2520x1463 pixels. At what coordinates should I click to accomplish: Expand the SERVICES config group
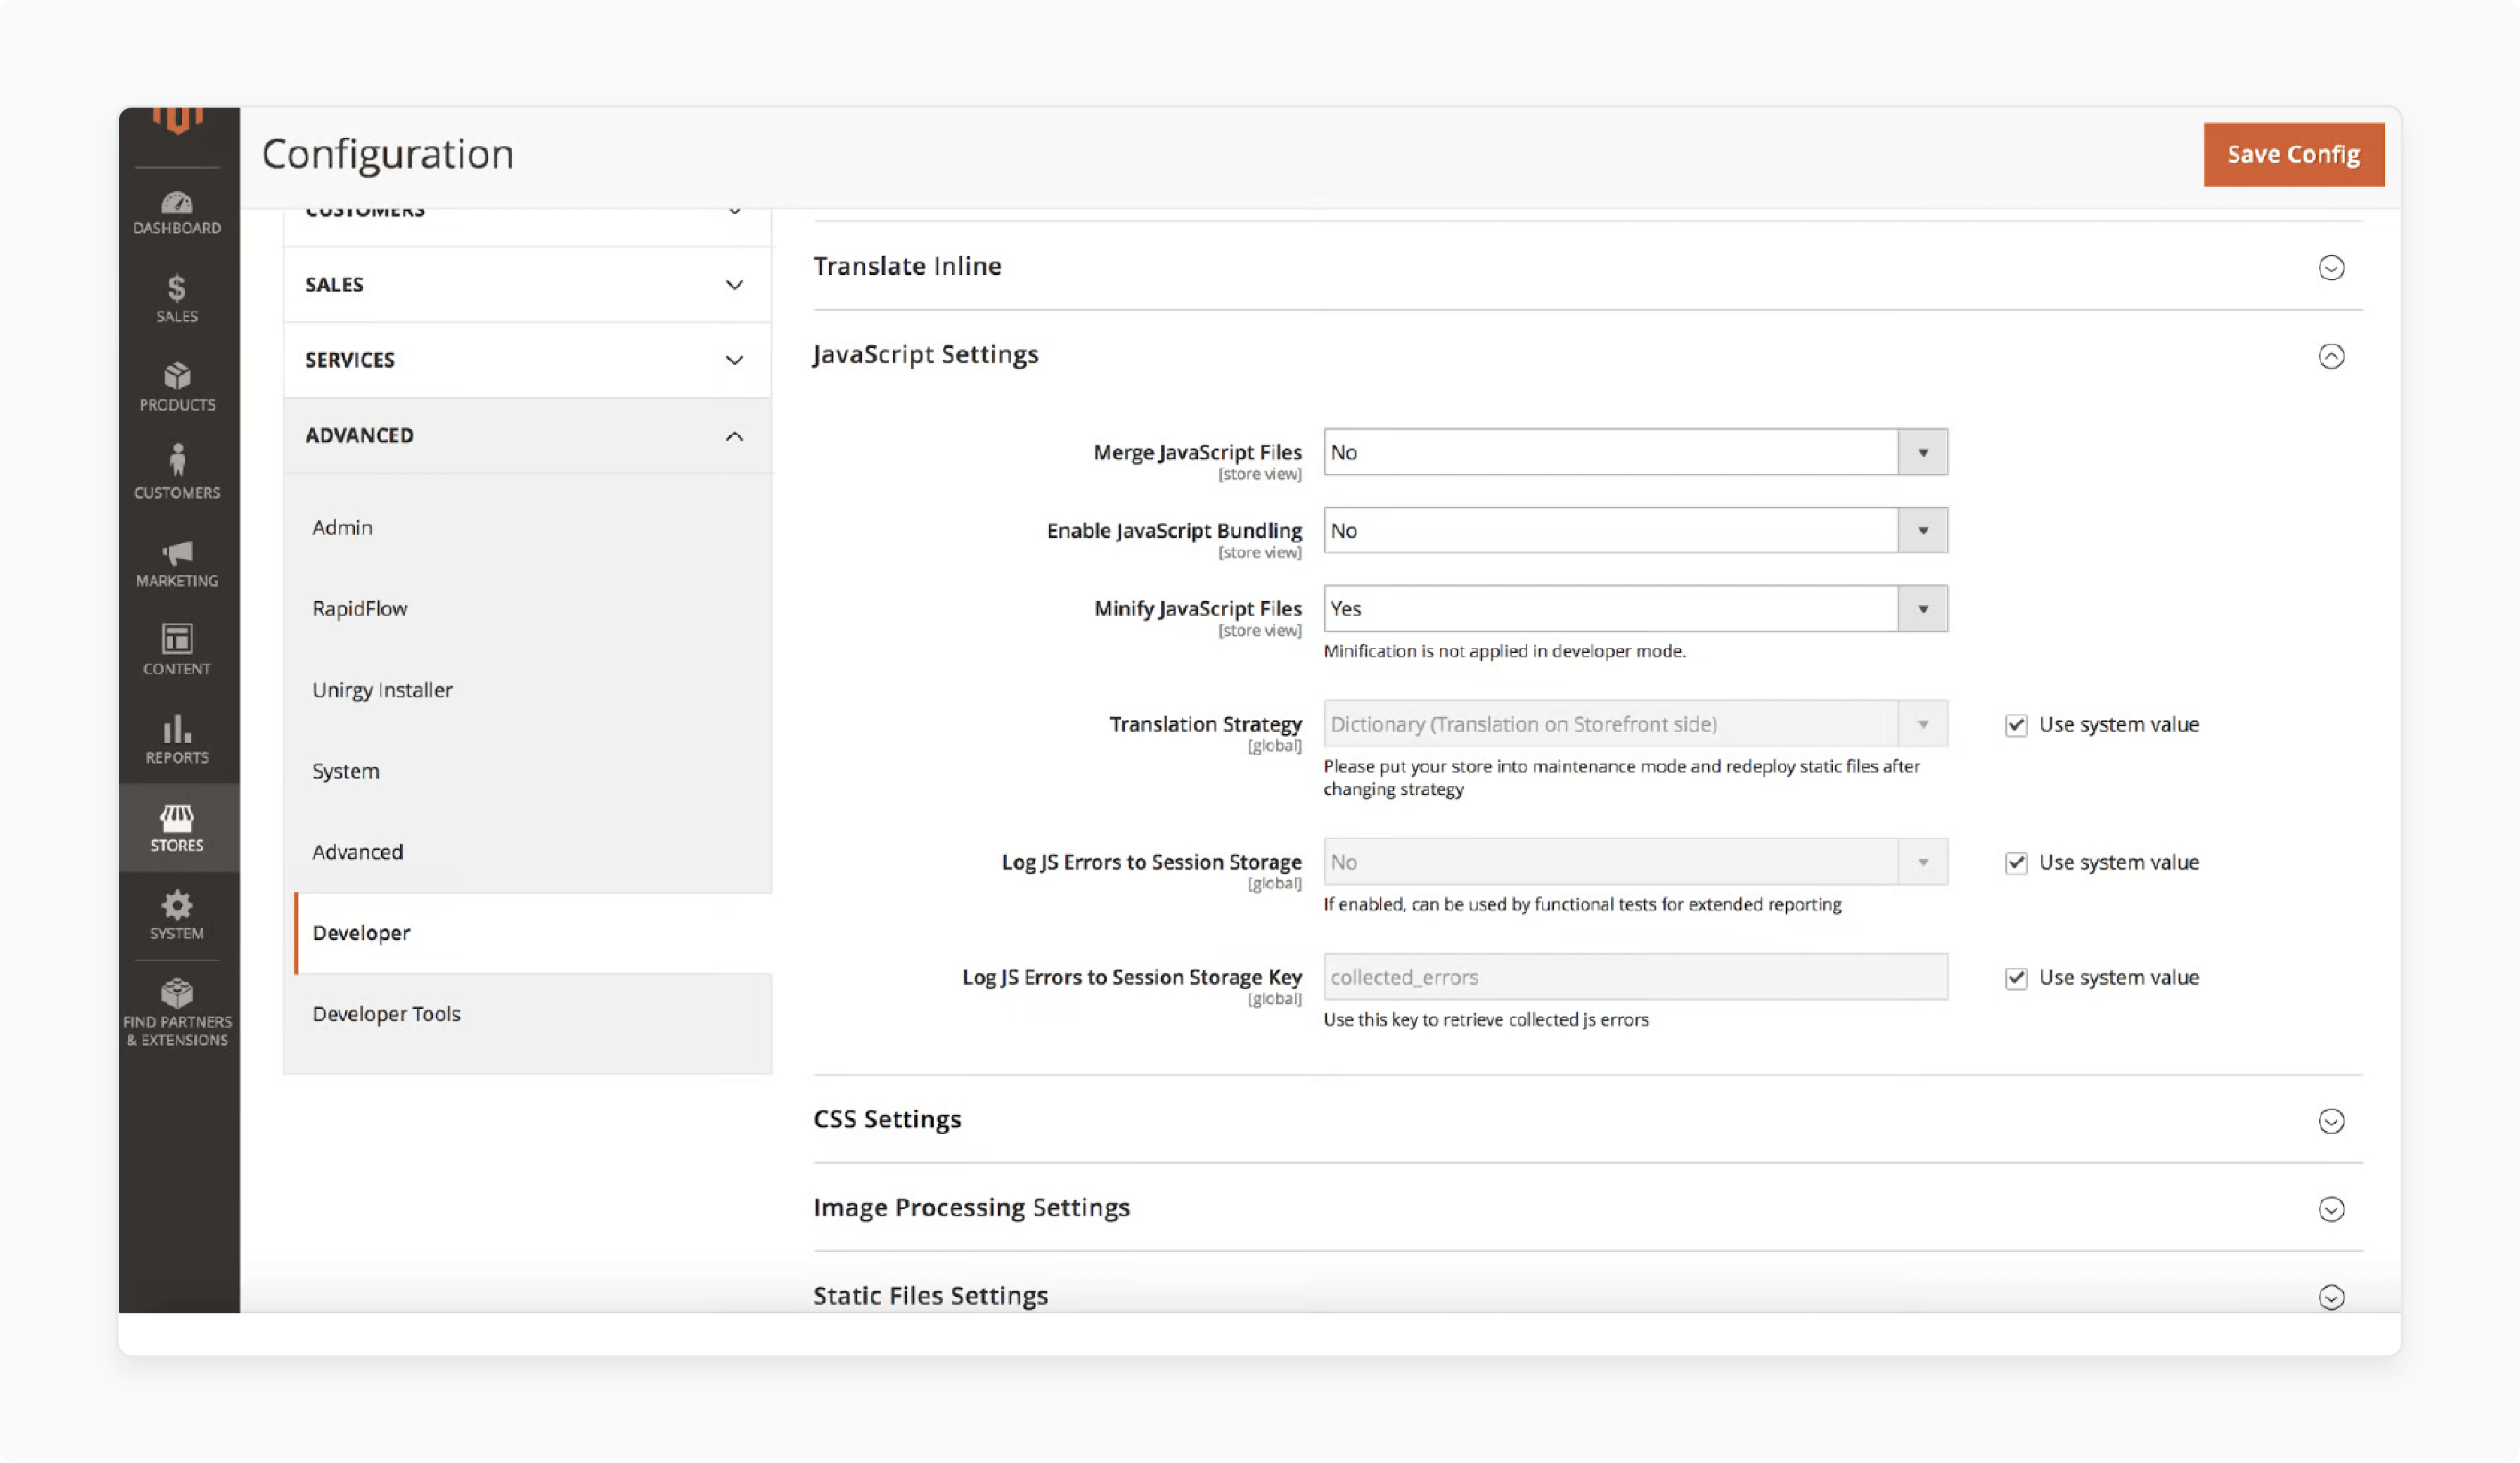tap(527, 360)
